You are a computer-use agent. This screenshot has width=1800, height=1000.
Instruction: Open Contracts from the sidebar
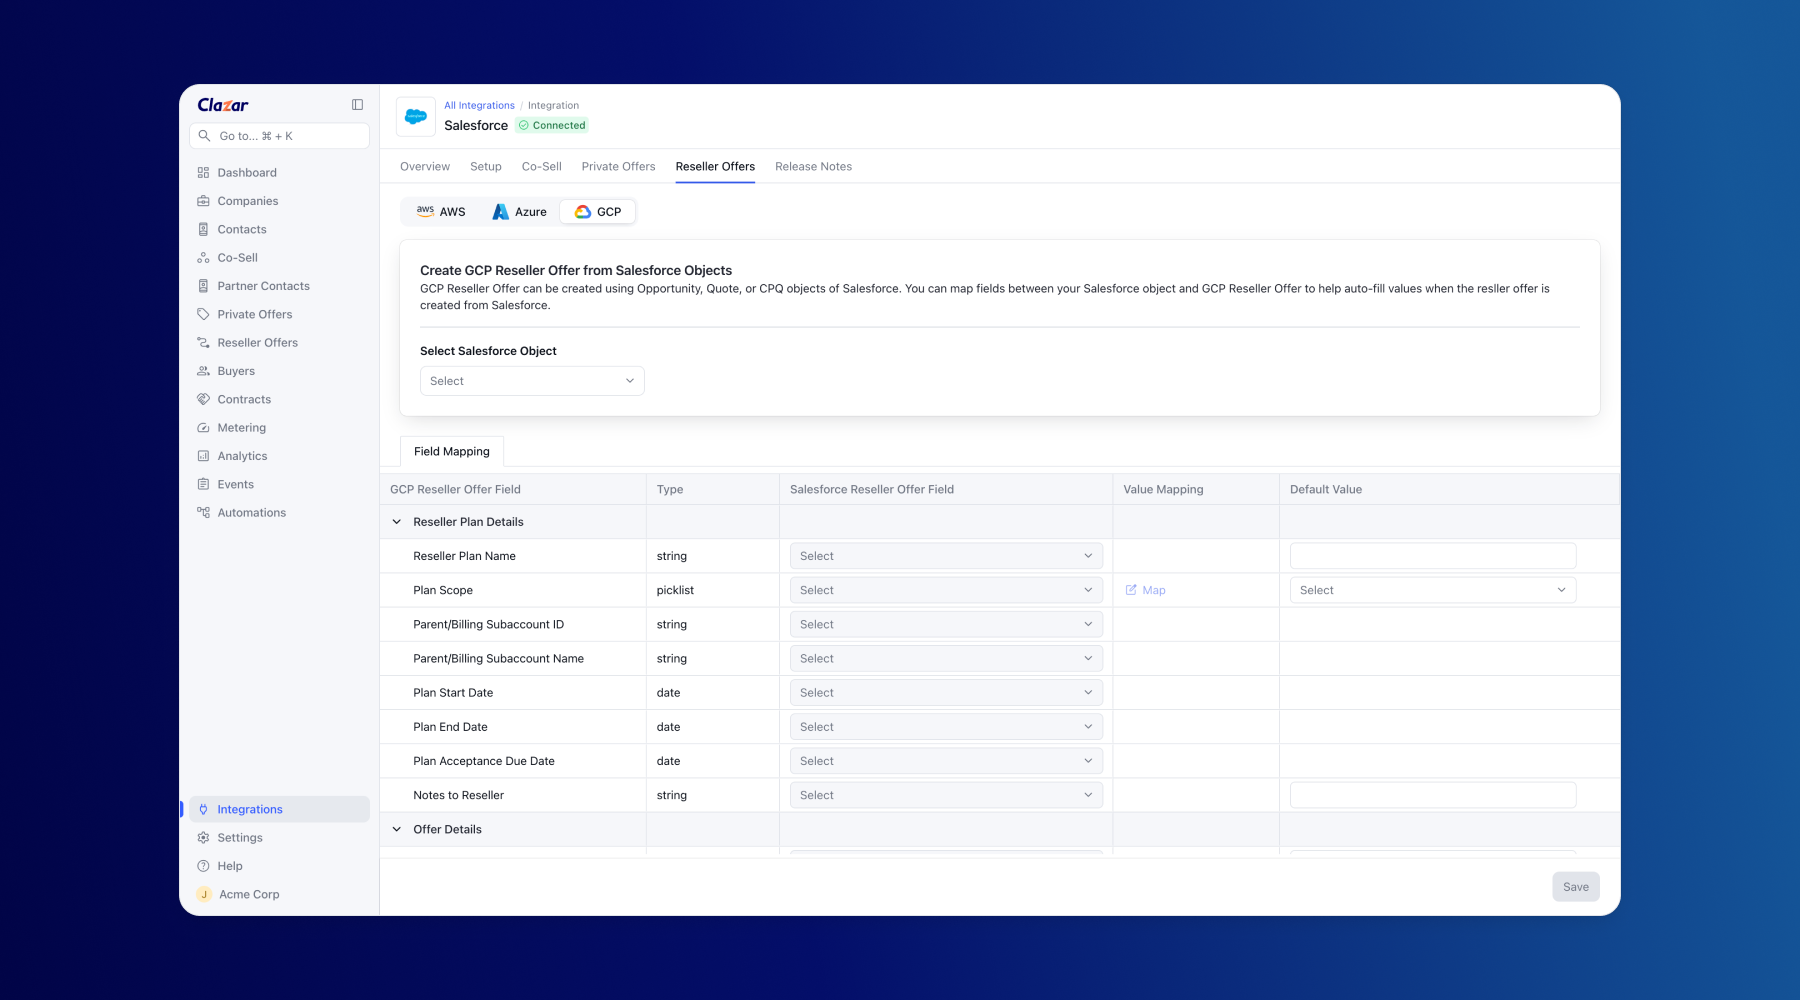(x=244, y=400)
